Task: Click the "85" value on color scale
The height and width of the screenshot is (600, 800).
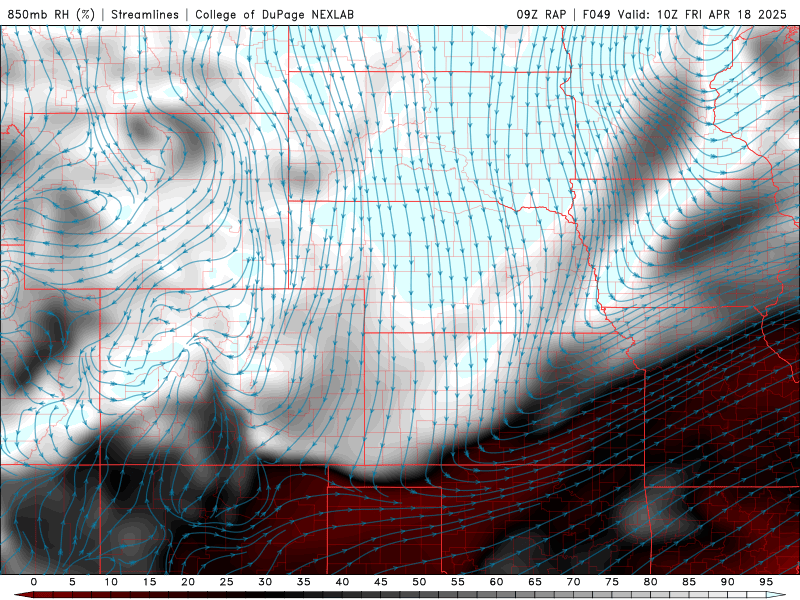Action: [x=689, y=582]
